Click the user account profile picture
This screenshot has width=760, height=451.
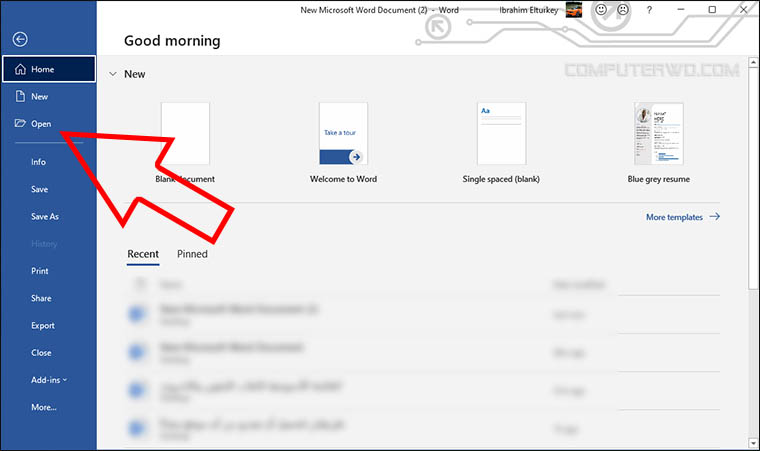(x=574, y=10)
